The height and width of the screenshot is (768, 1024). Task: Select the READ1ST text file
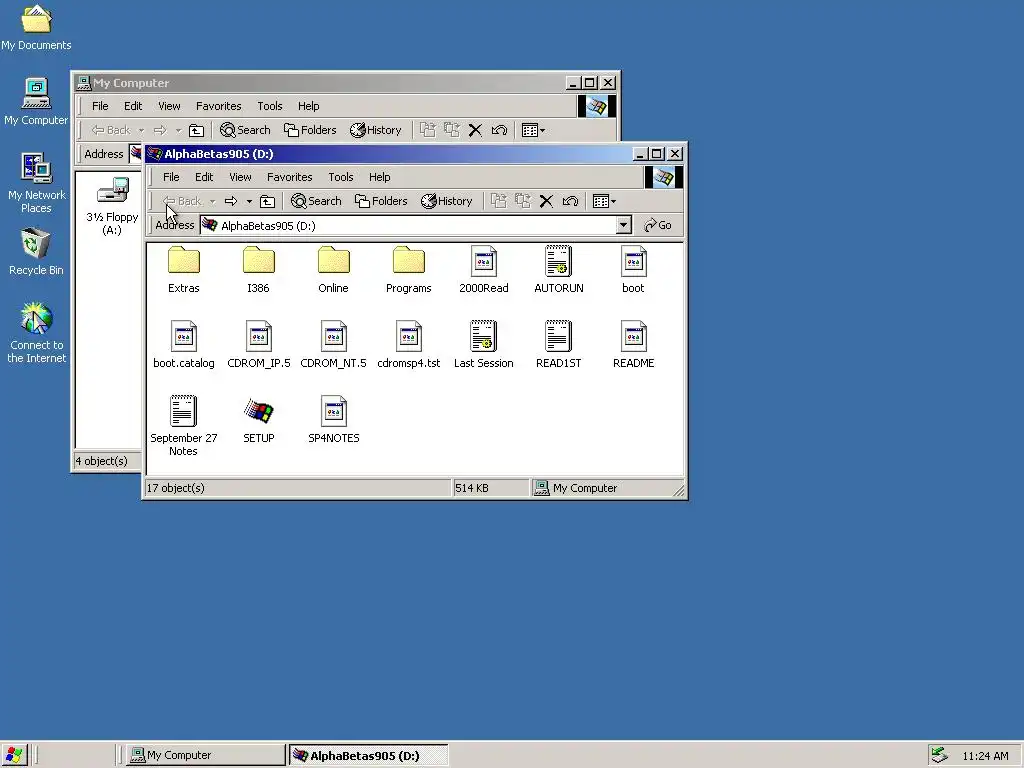click(559, 345)
